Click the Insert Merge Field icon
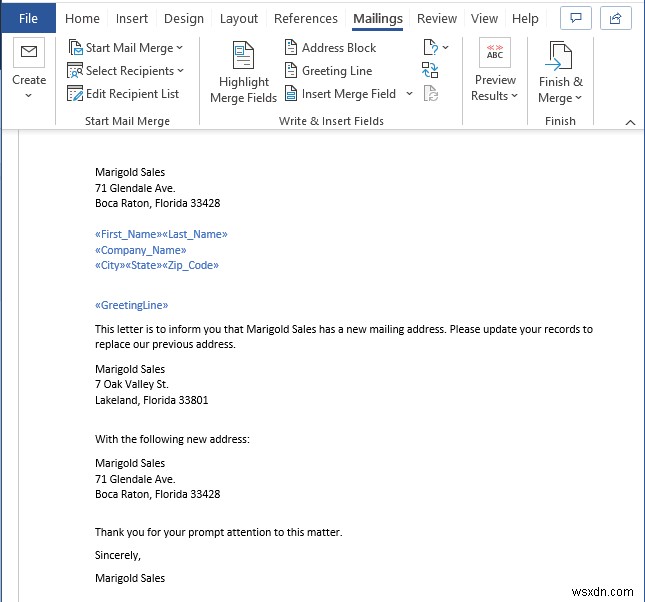This screenshot has height=602, width=645. coord(291,94)
